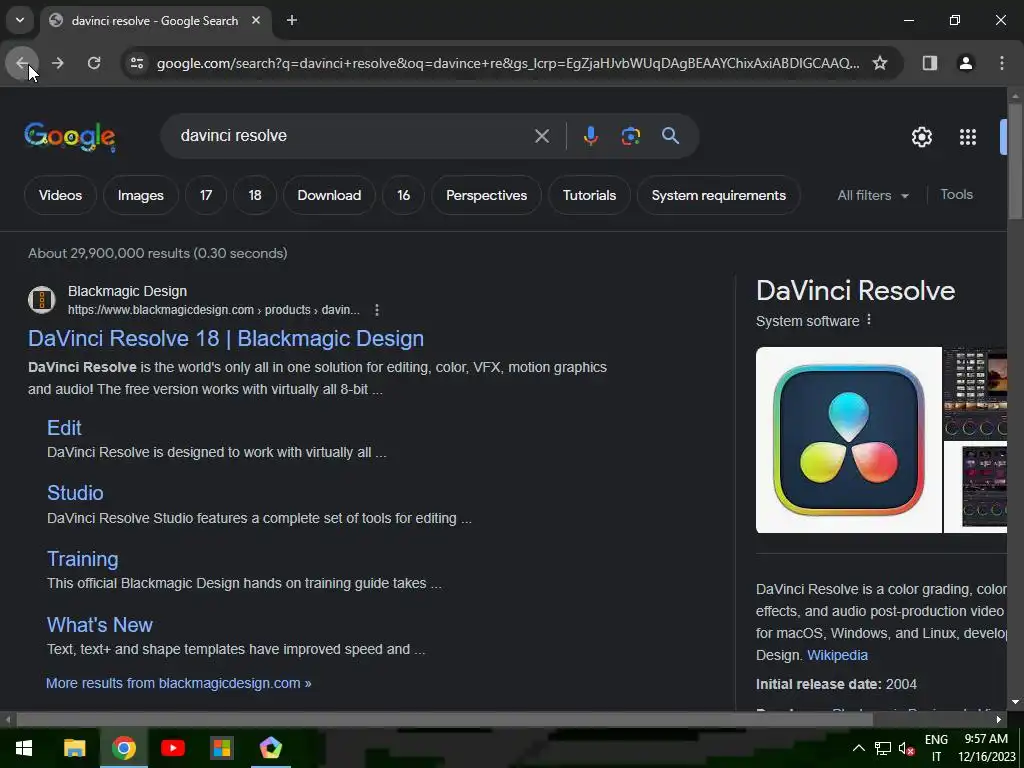Viewport: 1024px width, 768px height.
Task: Search by image with Google Lens icon
Action: tap(630, 136)
